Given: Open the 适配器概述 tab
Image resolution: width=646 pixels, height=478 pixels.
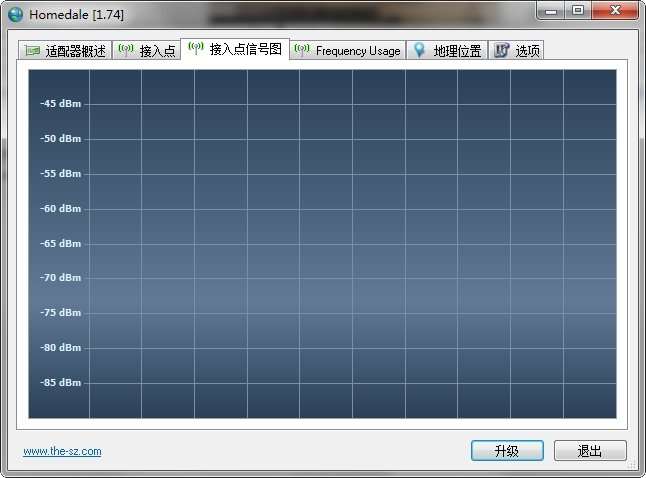Looking at the screenshot, I should point(65,51).
